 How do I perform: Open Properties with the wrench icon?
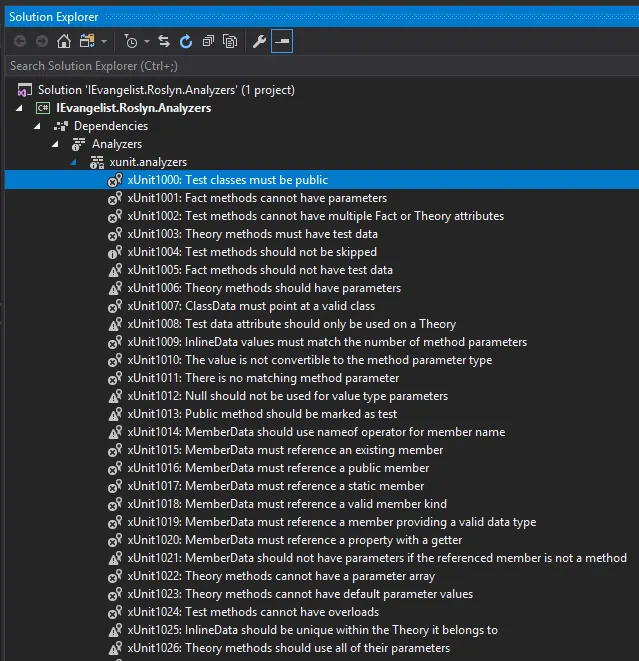click(x=259, y=41)
